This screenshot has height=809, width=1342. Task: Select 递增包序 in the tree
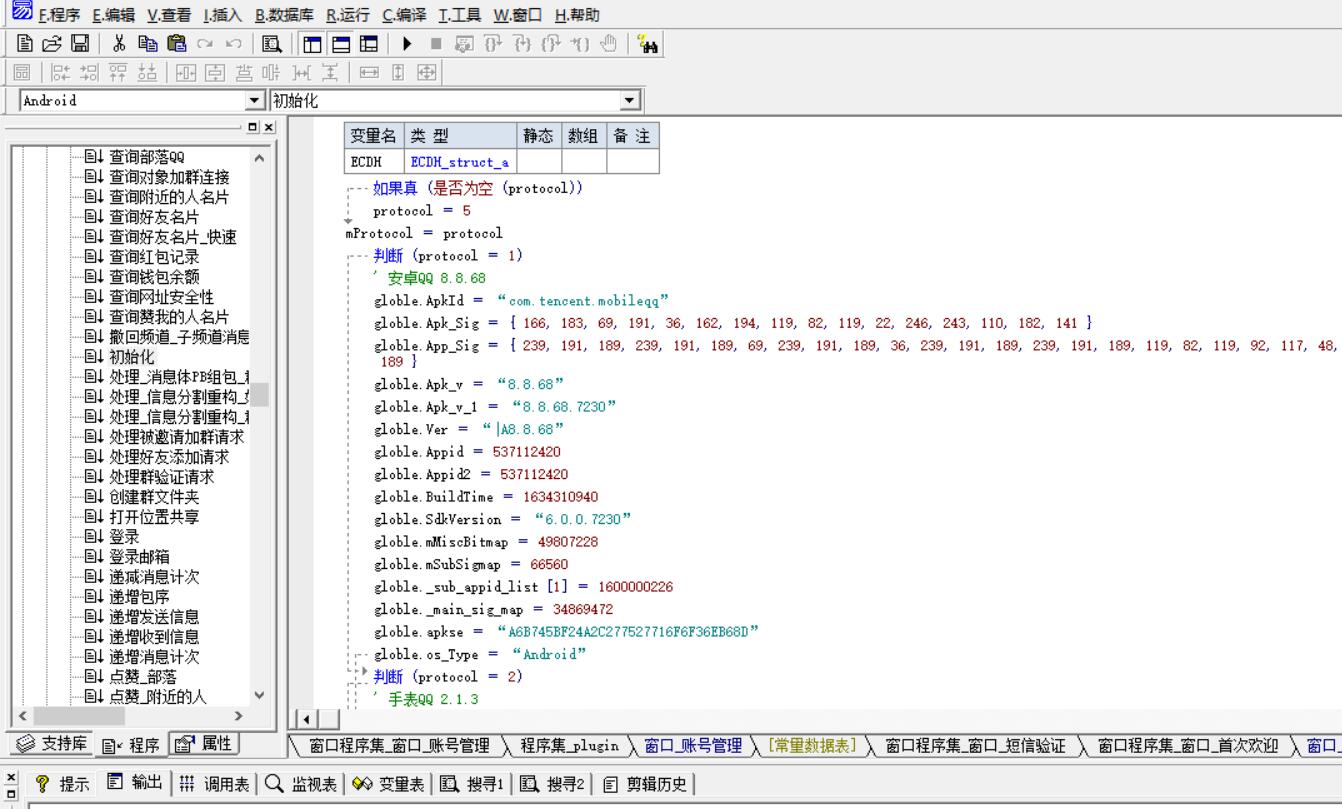coord(139,597)
